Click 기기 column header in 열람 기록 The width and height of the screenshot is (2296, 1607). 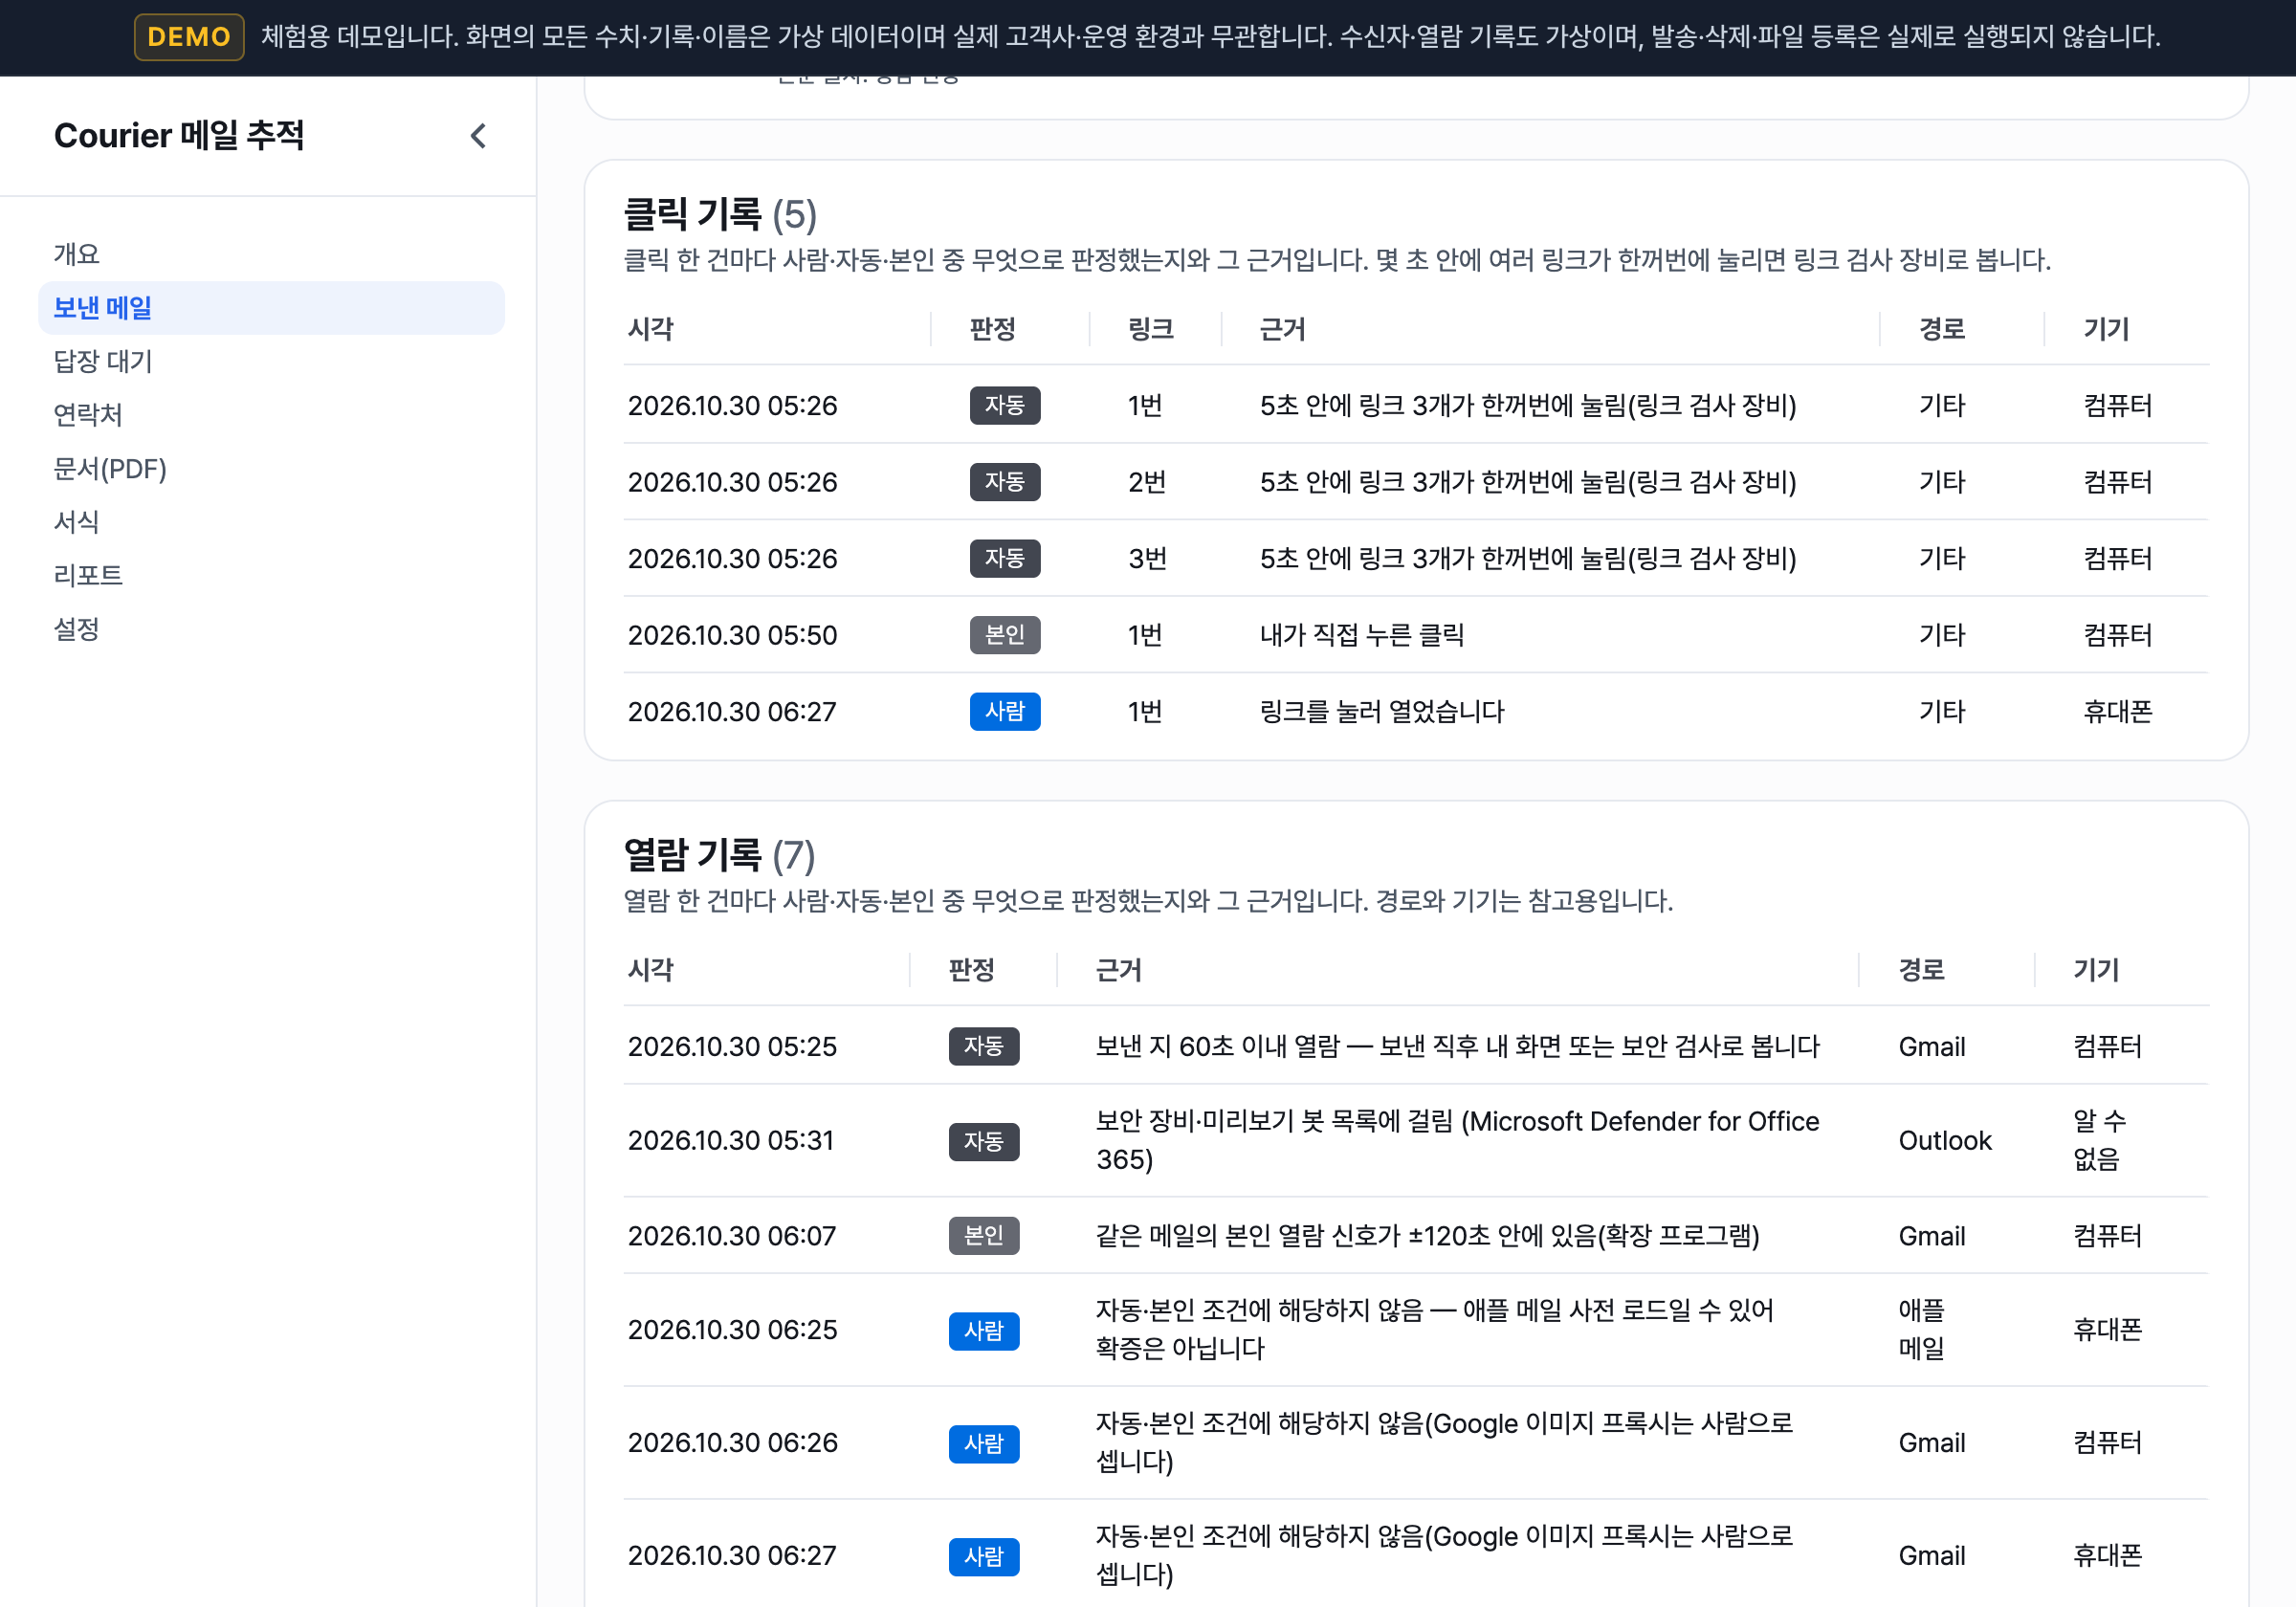tap(2096, 970)
